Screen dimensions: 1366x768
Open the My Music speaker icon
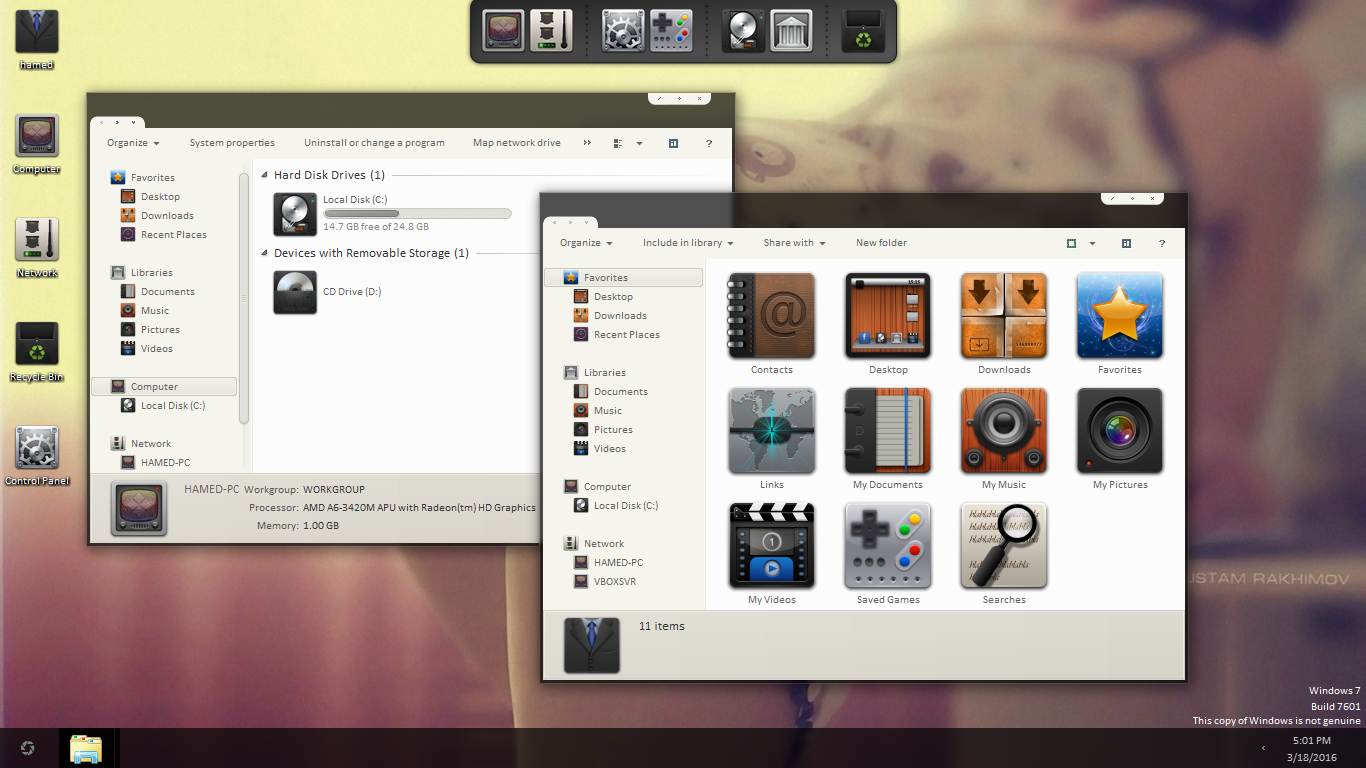(1003, 431)
